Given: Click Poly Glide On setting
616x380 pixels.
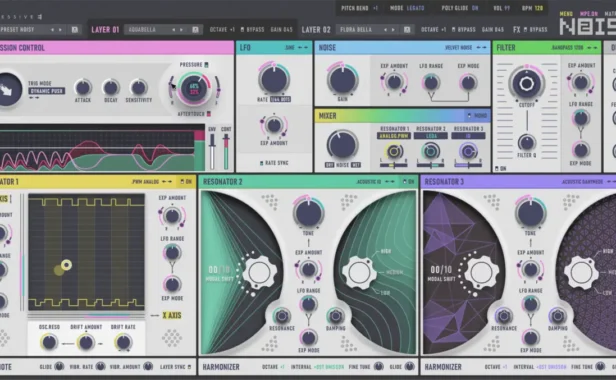Looking at the screenshot, I should pyautogui.click(x=460, y=8).
